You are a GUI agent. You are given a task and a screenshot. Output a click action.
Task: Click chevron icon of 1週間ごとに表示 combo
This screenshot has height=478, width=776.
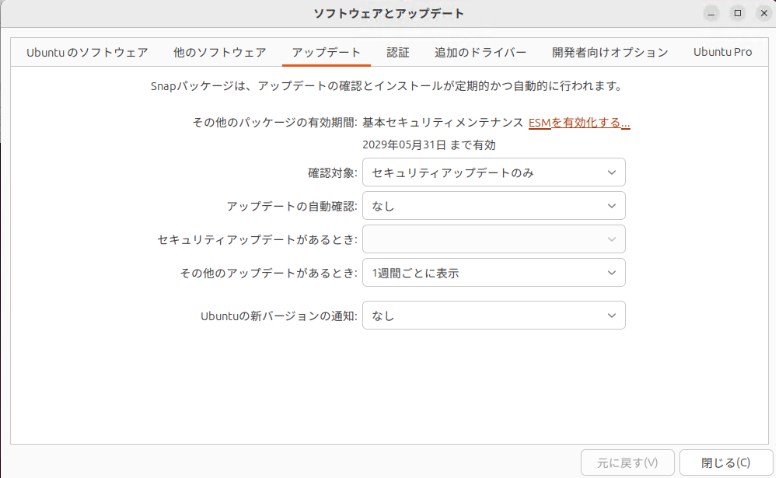612,272
